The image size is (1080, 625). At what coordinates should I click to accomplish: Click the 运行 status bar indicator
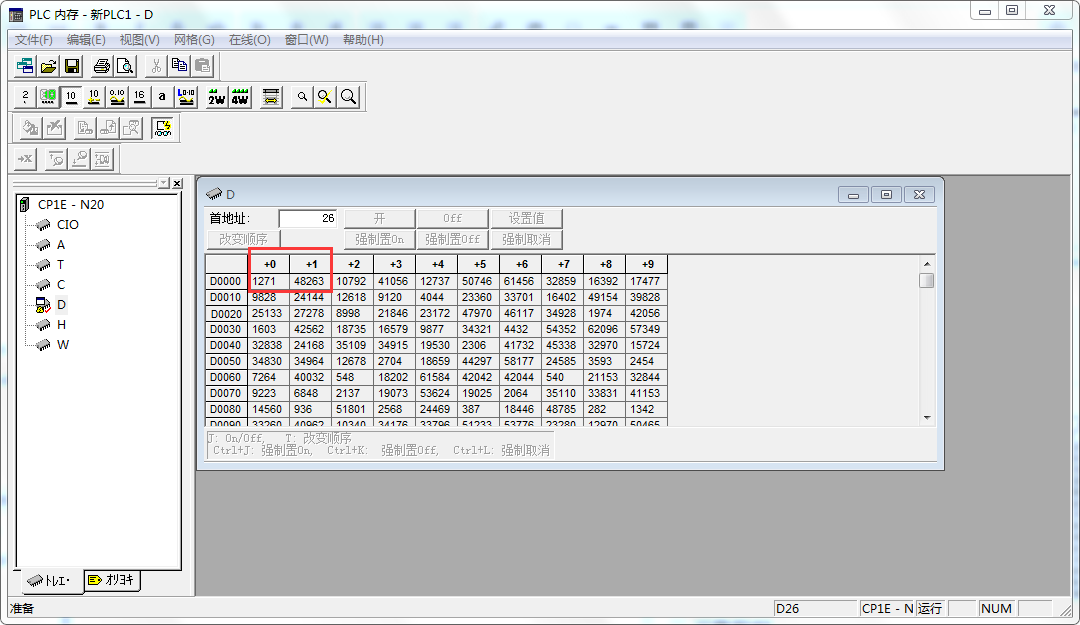pyautogui.click(x=930, y=608)
